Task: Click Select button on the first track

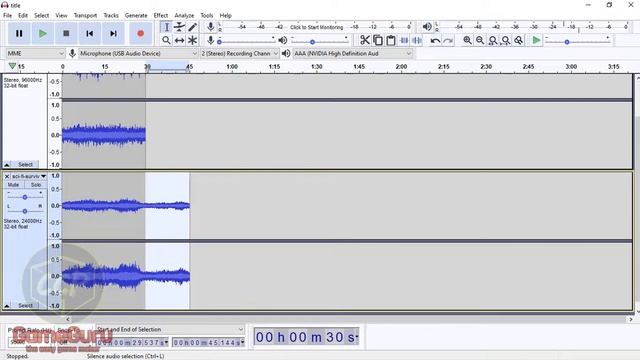Action: 25,164
